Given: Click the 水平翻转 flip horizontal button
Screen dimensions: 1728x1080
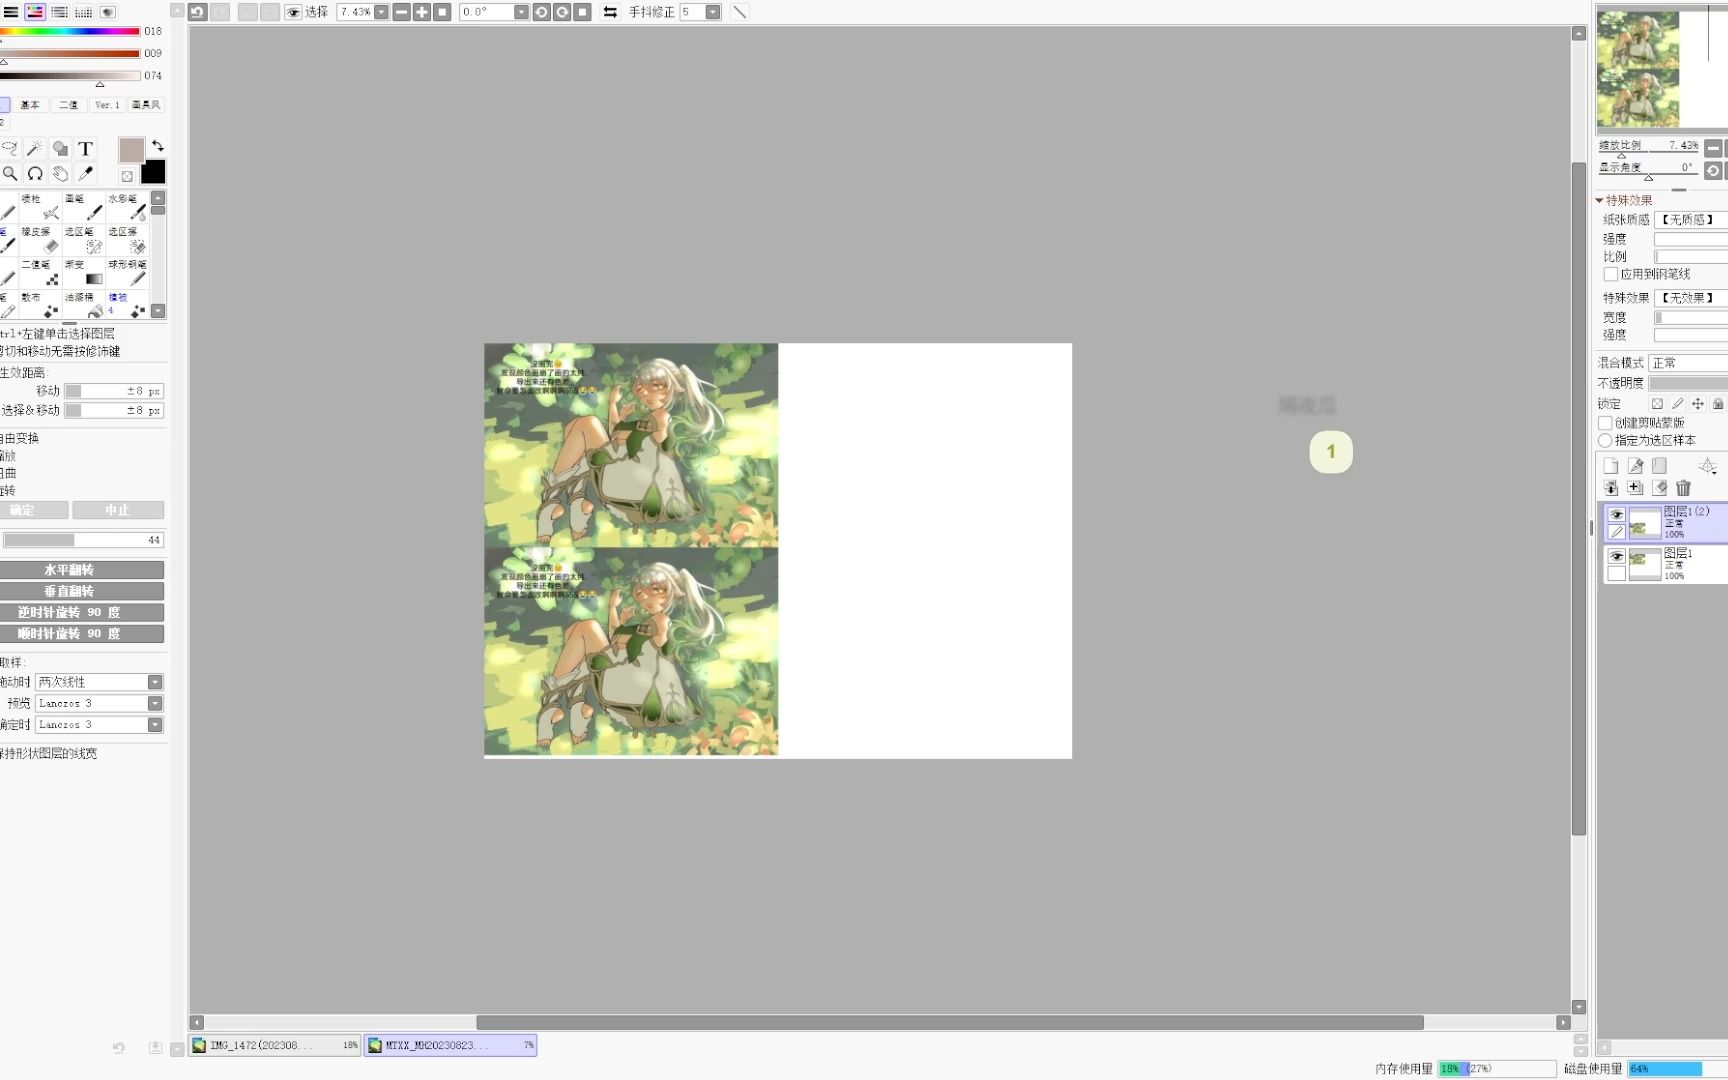Looking at the screenshot, I should tap(82, 570).
